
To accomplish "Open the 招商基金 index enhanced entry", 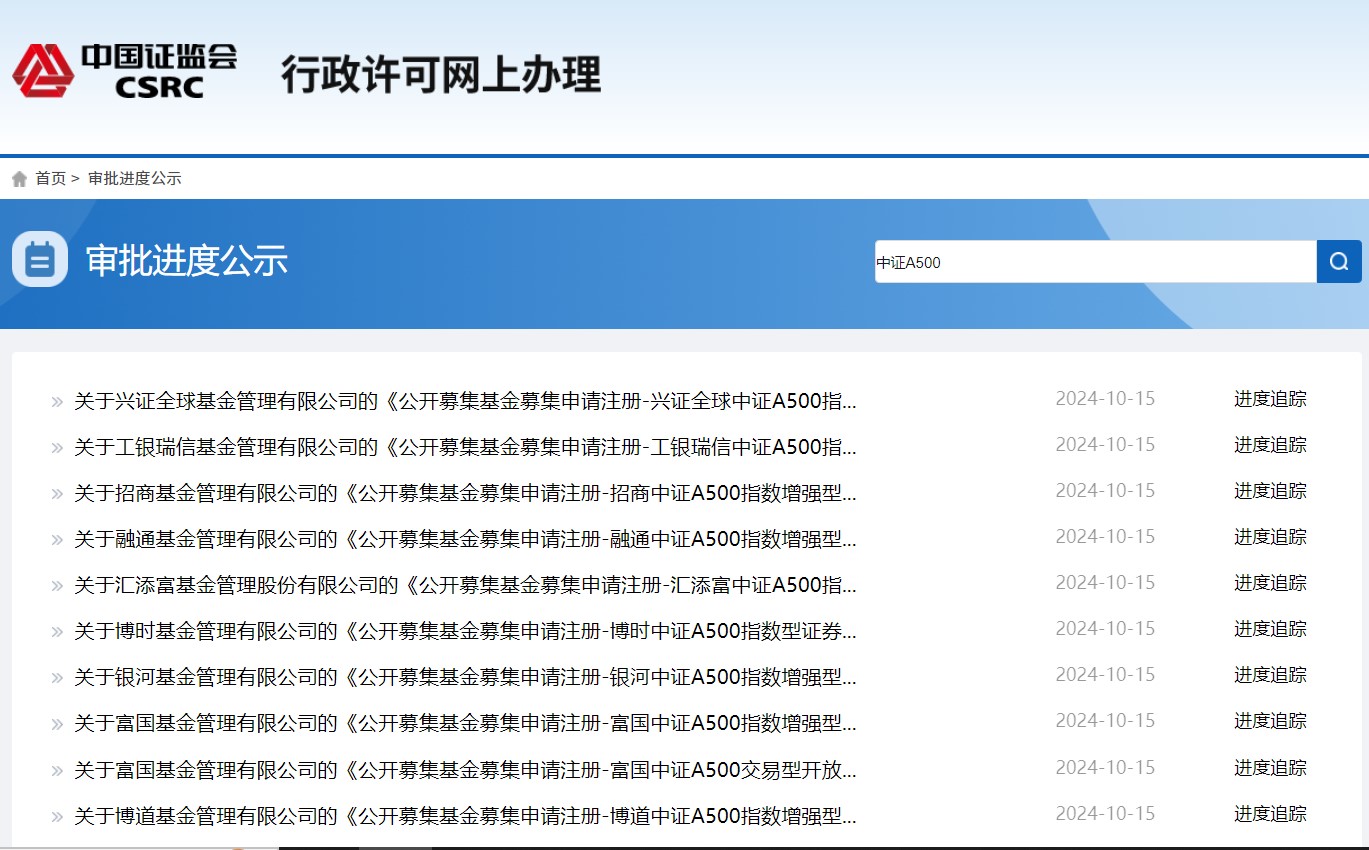I will pos(465,493).
